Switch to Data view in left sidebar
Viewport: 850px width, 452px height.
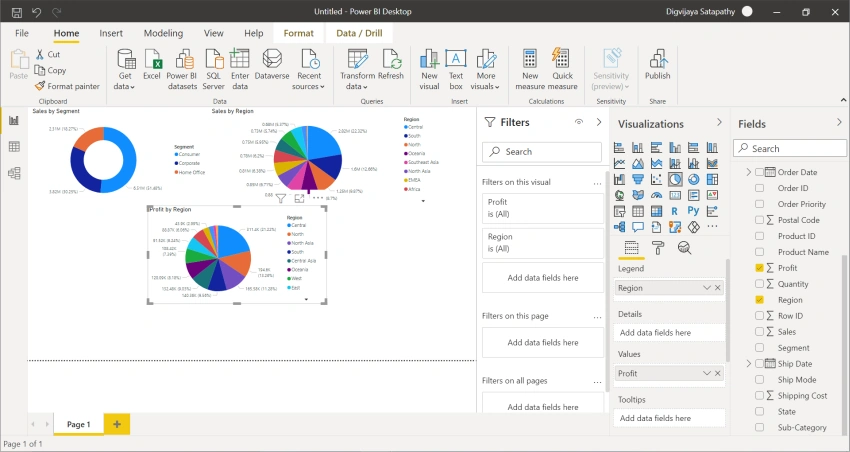(14, 146)
